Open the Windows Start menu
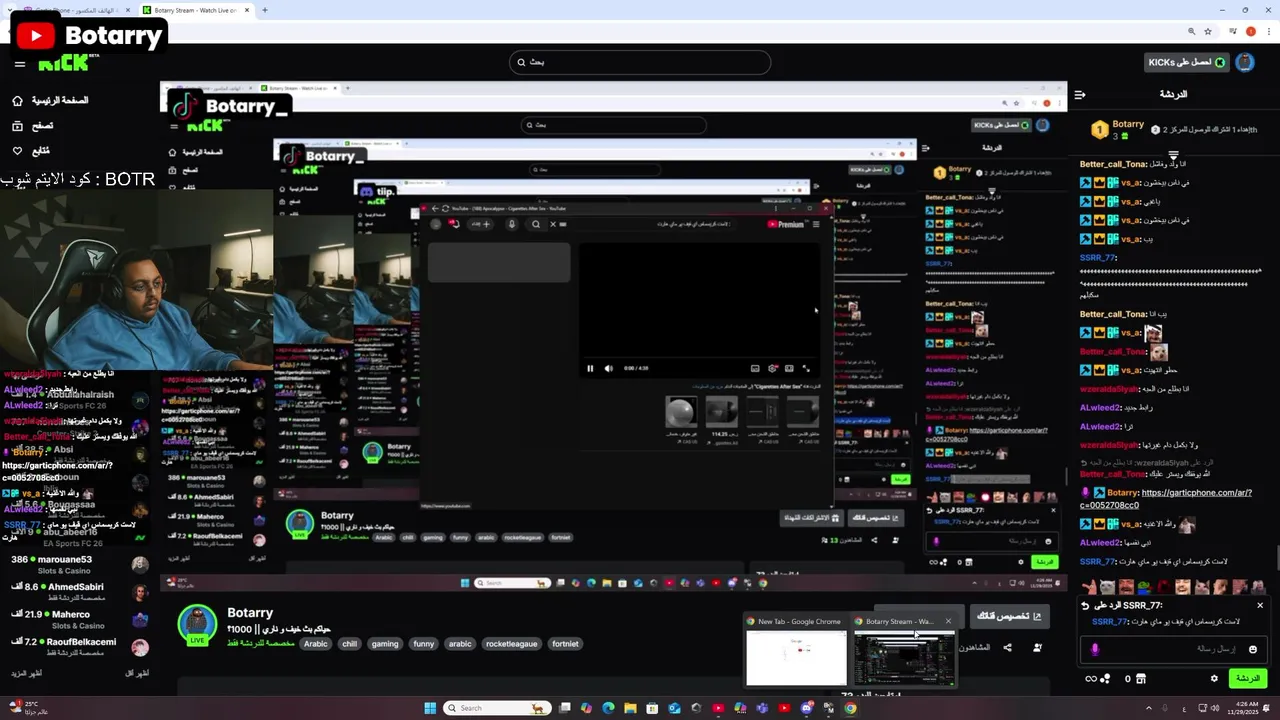 click(x=430, y=708)
